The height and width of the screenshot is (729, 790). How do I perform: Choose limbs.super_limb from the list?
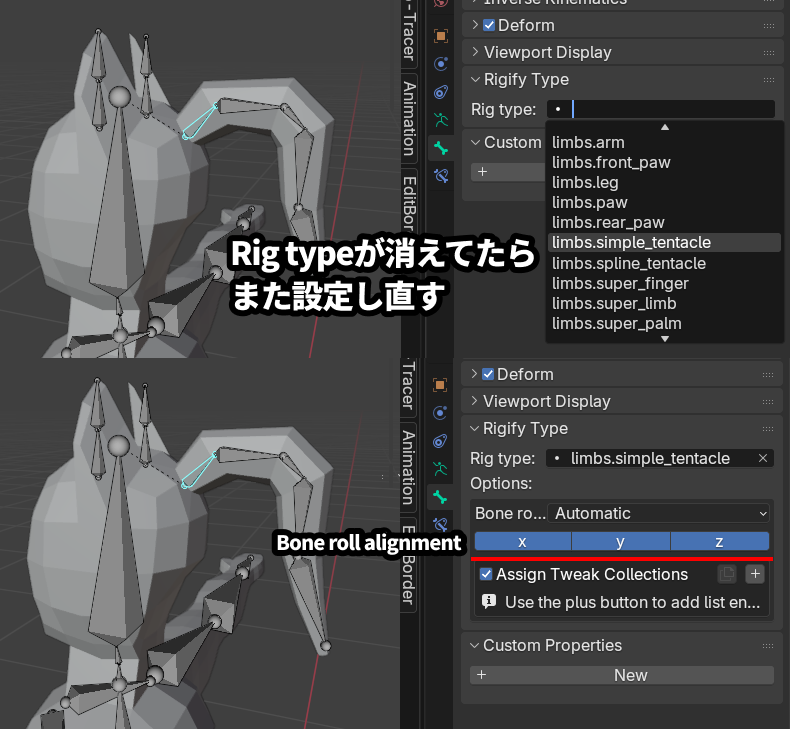[664, 304]
